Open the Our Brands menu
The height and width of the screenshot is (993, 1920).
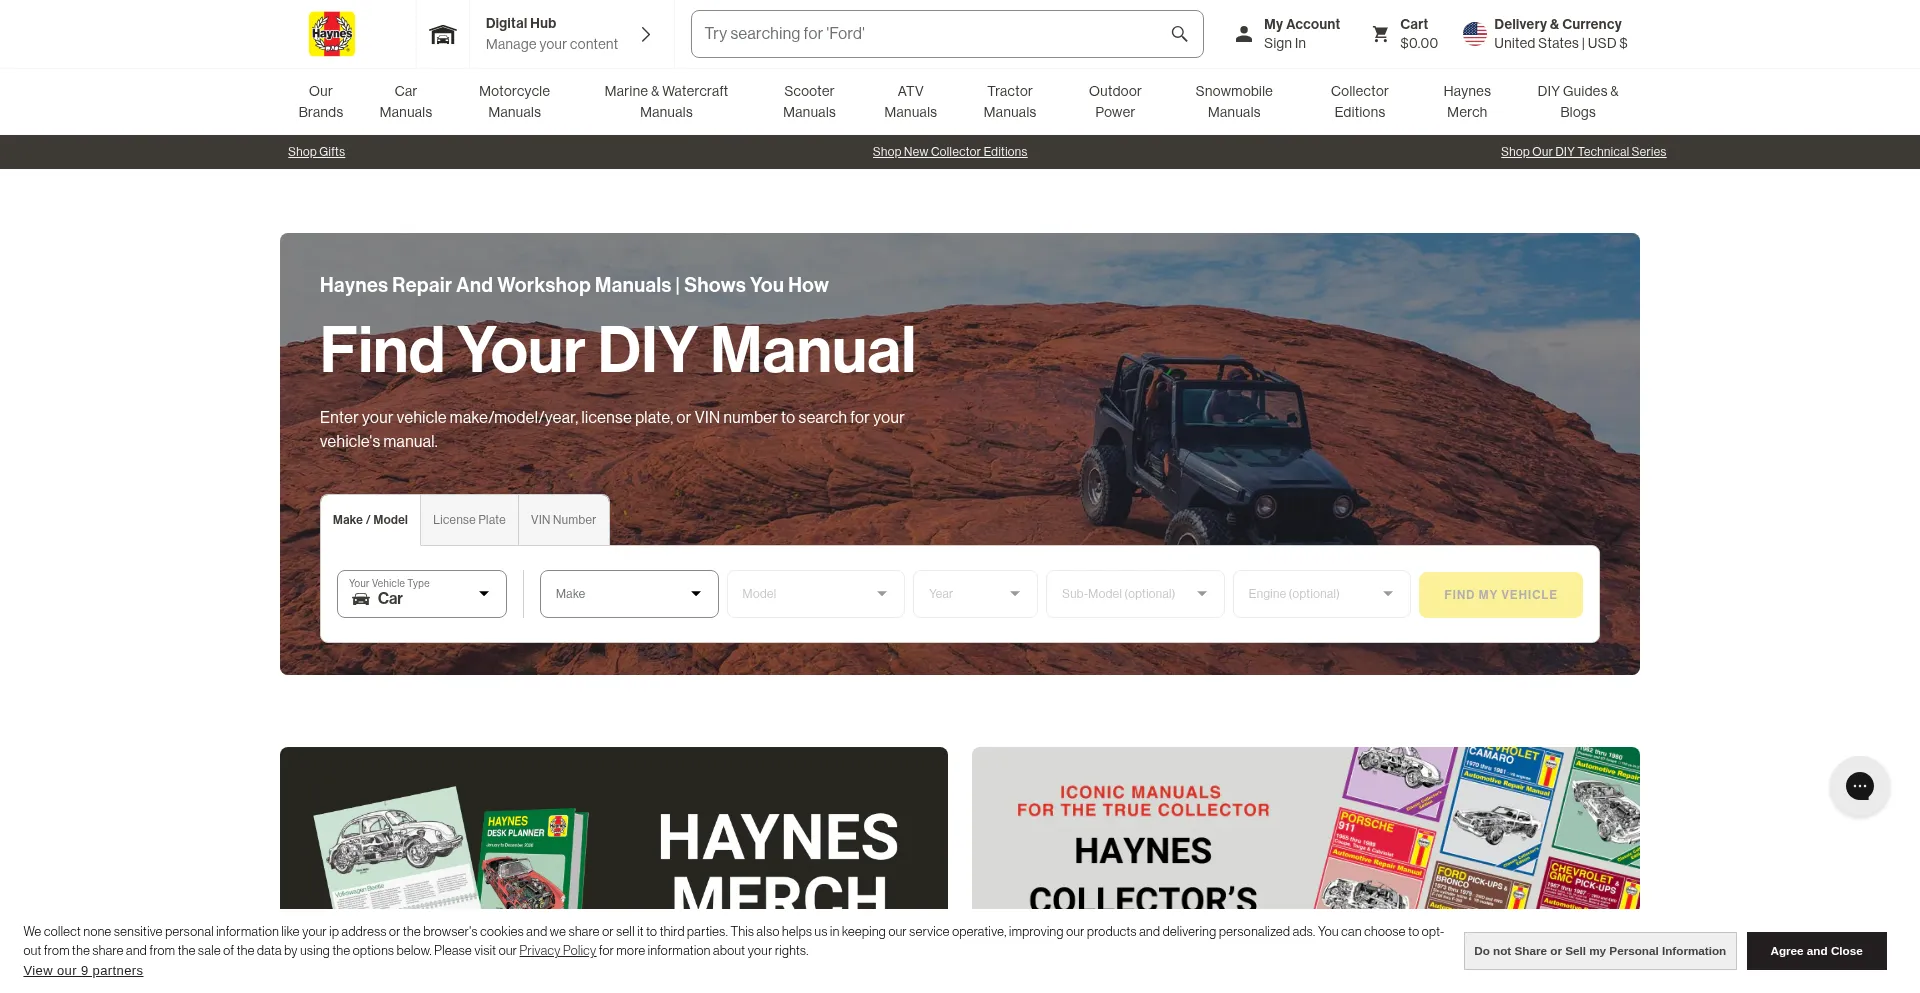click(x=321, y=102)
